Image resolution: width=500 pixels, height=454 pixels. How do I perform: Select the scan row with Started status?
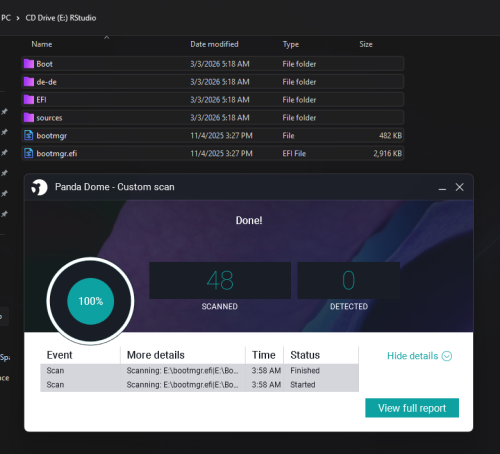199,385
